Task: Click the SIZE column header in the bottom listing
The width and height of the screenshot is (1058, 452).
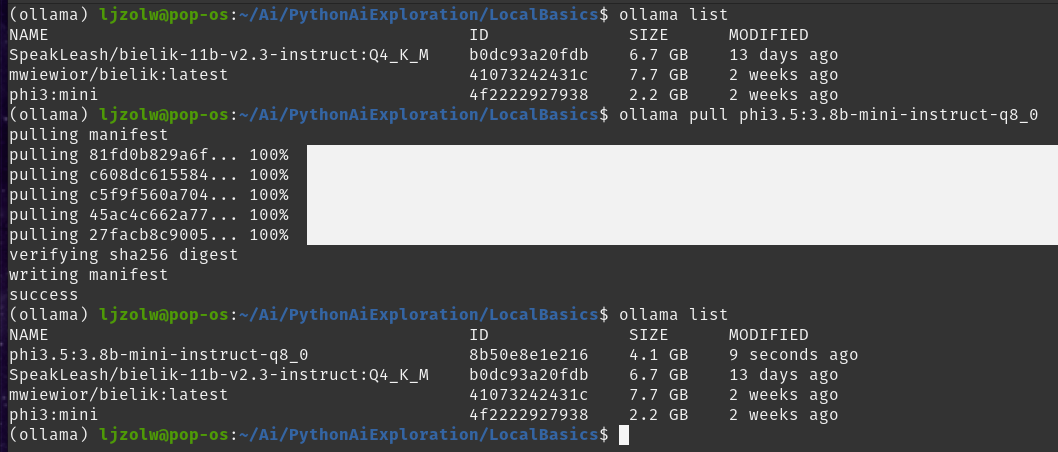Action: 648,335
